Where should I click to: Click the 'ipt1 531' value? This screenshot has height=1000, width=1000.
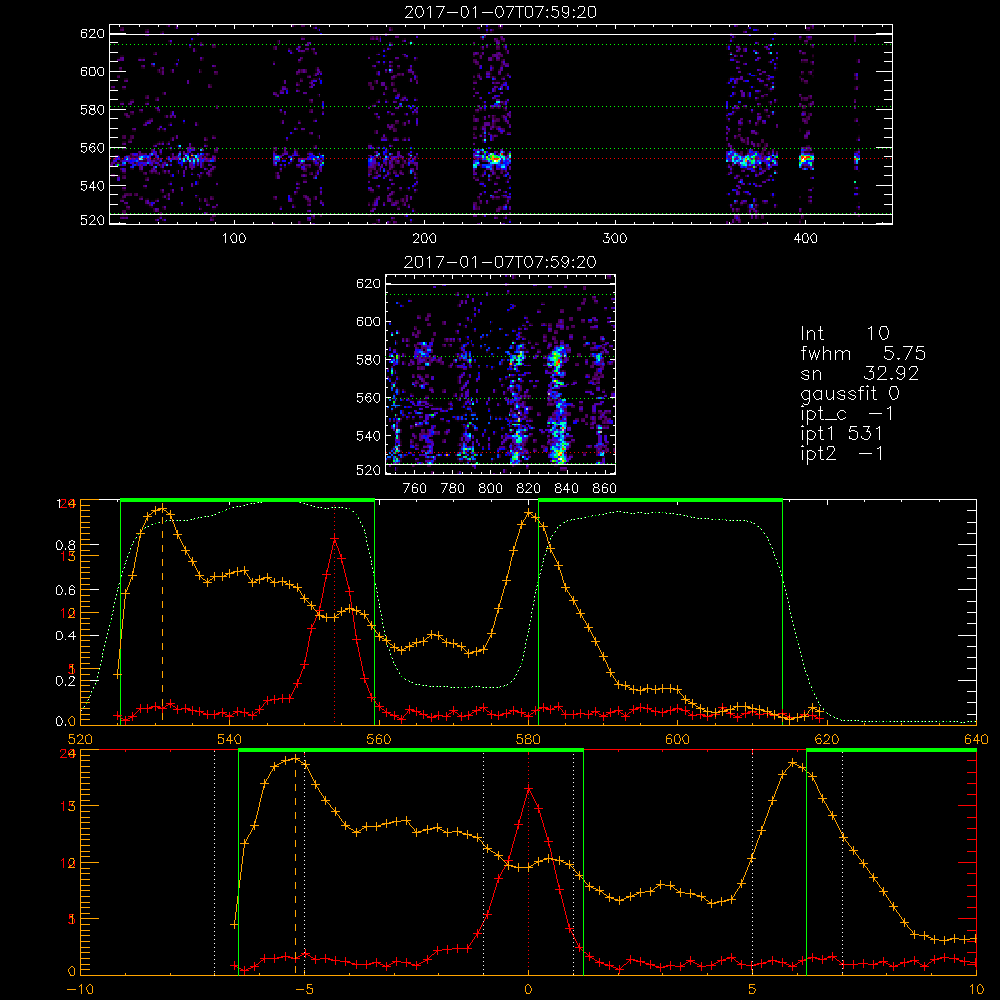pos(841,434)
